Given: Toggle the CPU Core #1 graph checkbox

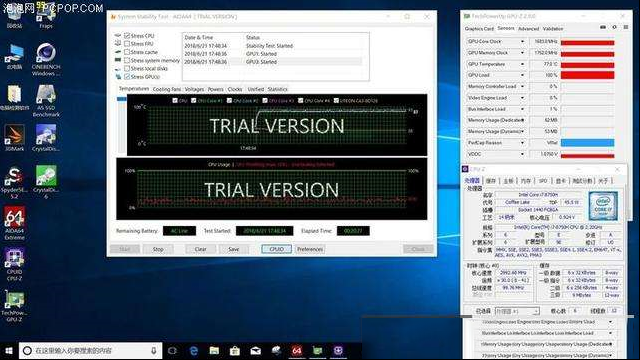Looking at the screenshot, I should tap(193, 100).
